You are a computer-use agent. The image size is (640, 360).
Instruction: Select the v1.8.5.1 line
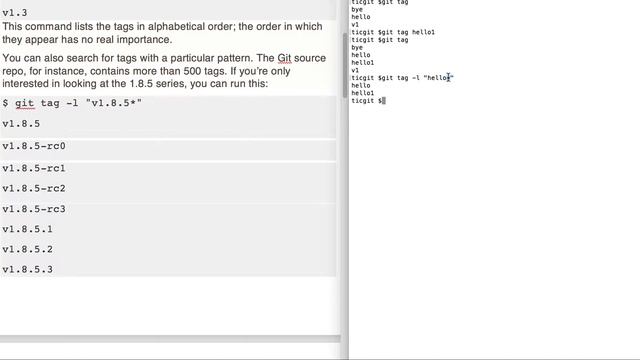click(x=27, y=229)
